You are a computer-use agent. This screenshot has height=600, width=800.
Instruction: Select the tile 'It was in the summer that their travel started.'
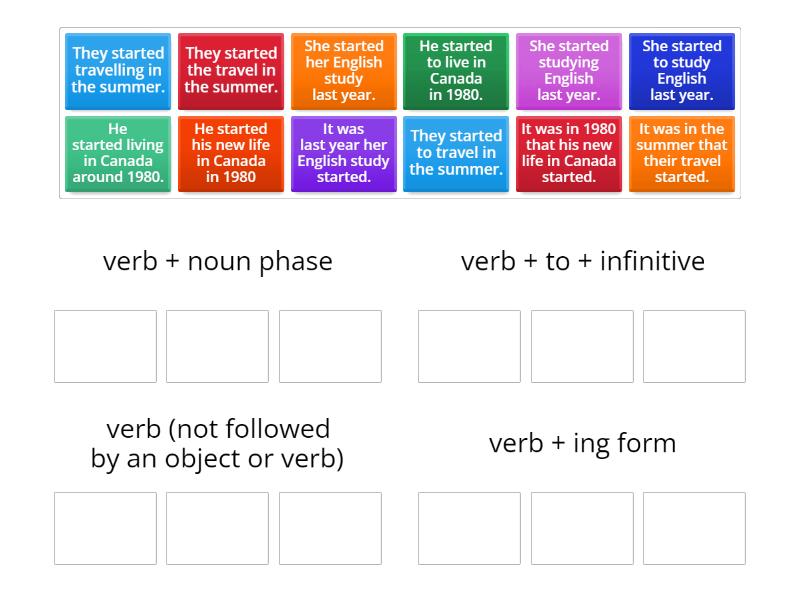682,153
